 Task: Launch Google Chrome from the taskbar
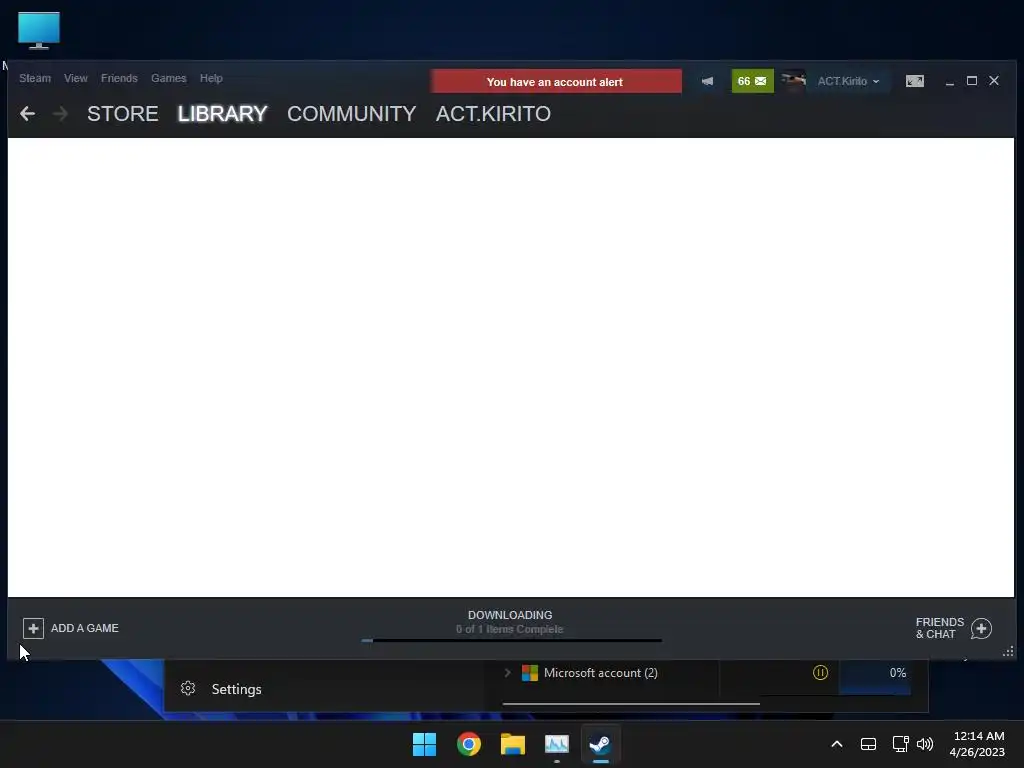tap(469, 744)
